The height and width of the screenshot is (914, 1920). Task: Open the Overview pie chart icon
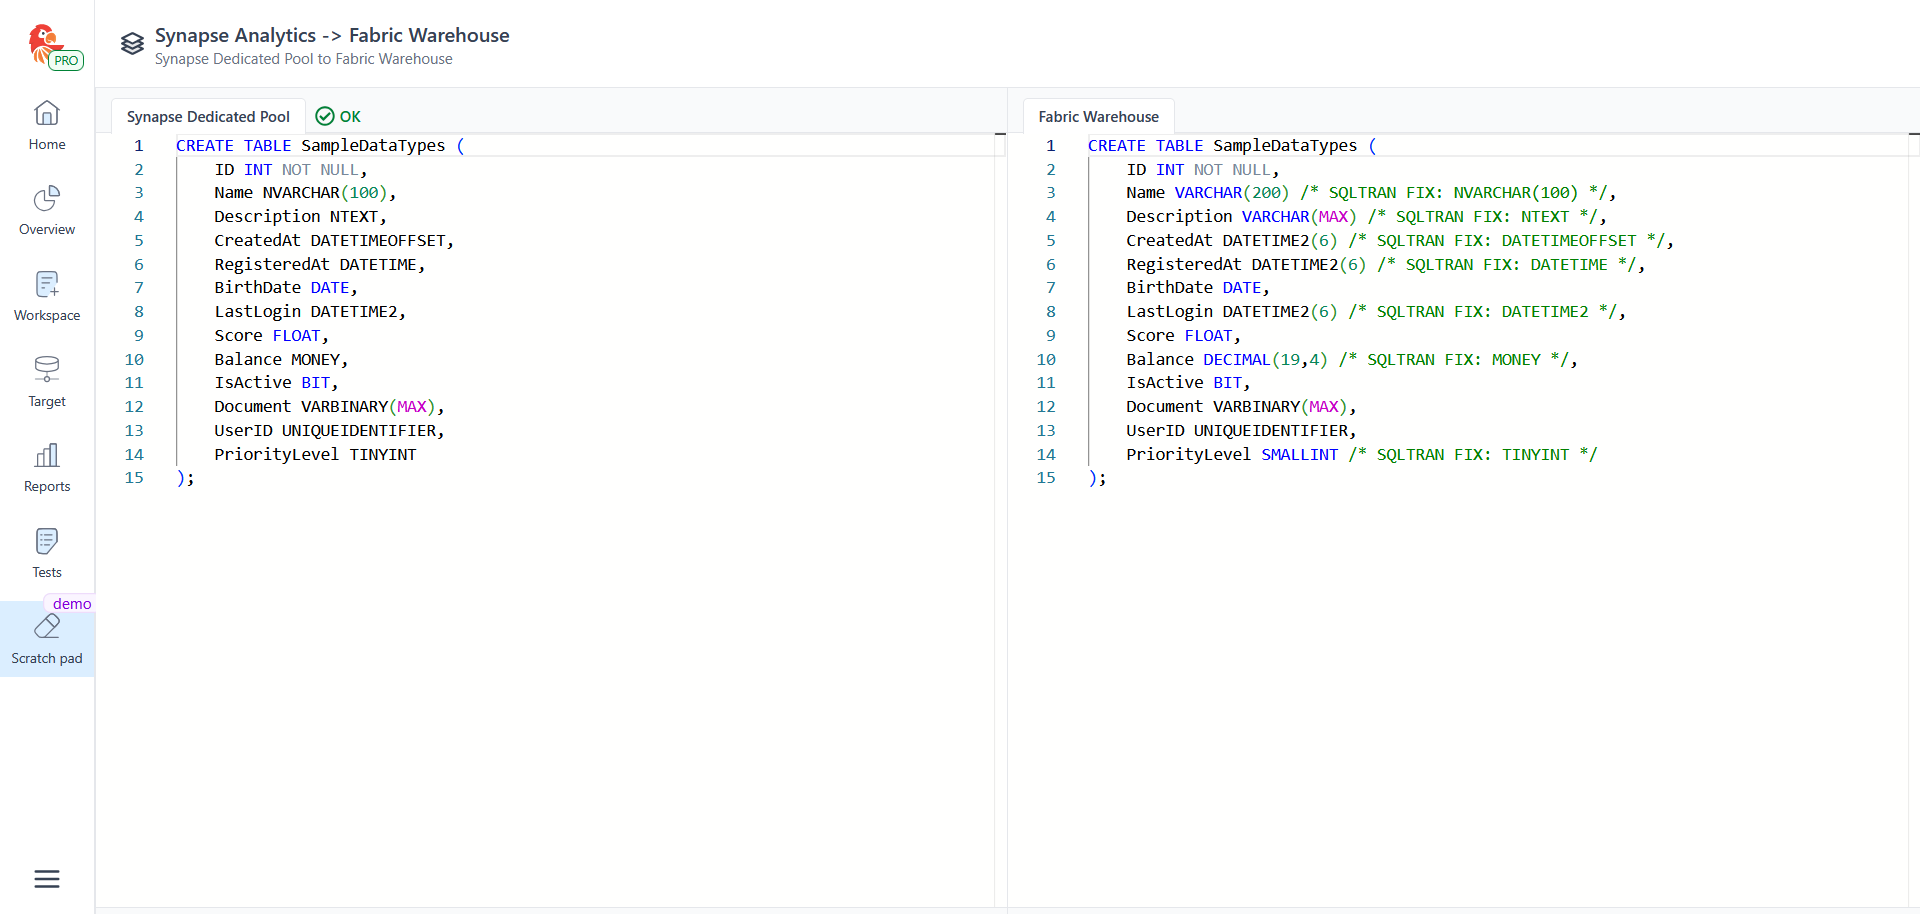click(47, 198)
